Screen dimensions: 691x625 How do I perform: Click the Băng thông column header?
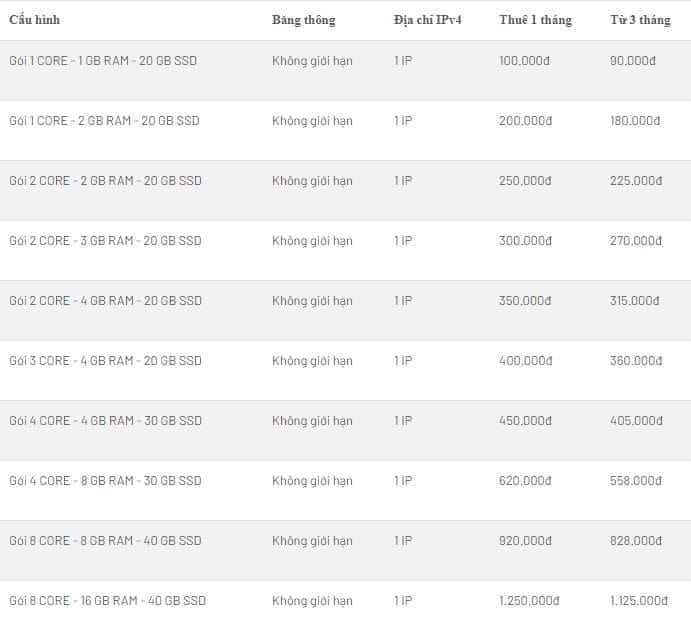click(x=303, y=20)
